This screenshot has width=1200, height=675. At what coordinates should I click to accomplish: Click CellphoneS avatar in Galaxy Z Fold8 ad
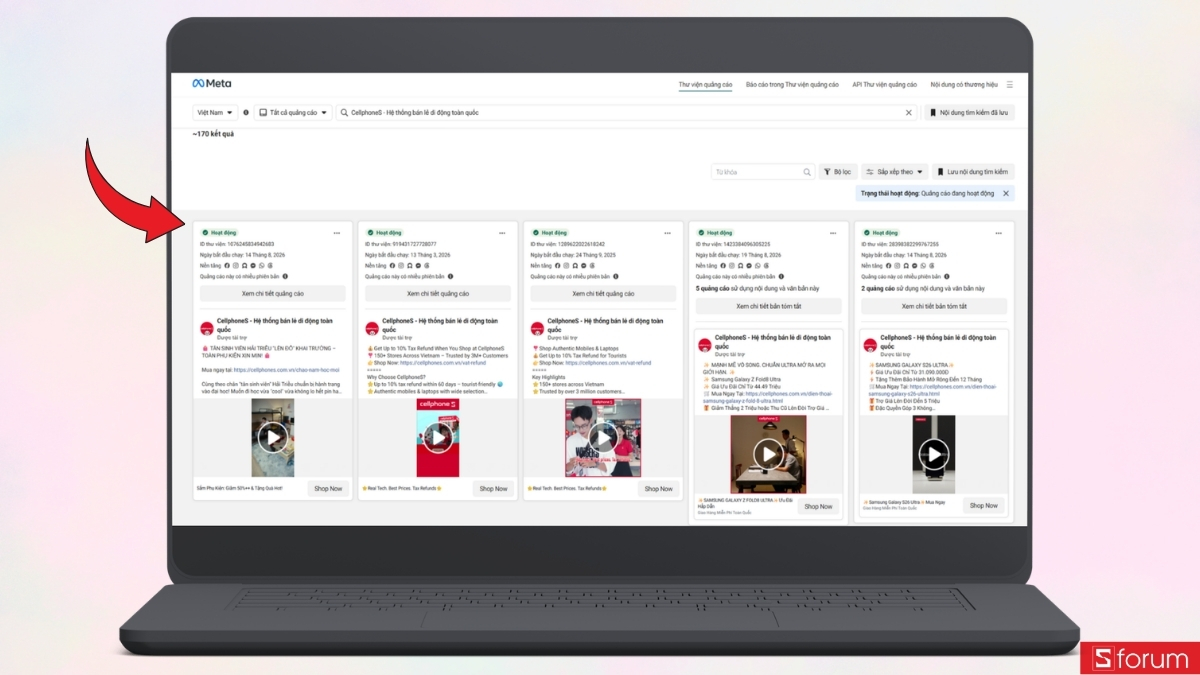coord(704,344)
